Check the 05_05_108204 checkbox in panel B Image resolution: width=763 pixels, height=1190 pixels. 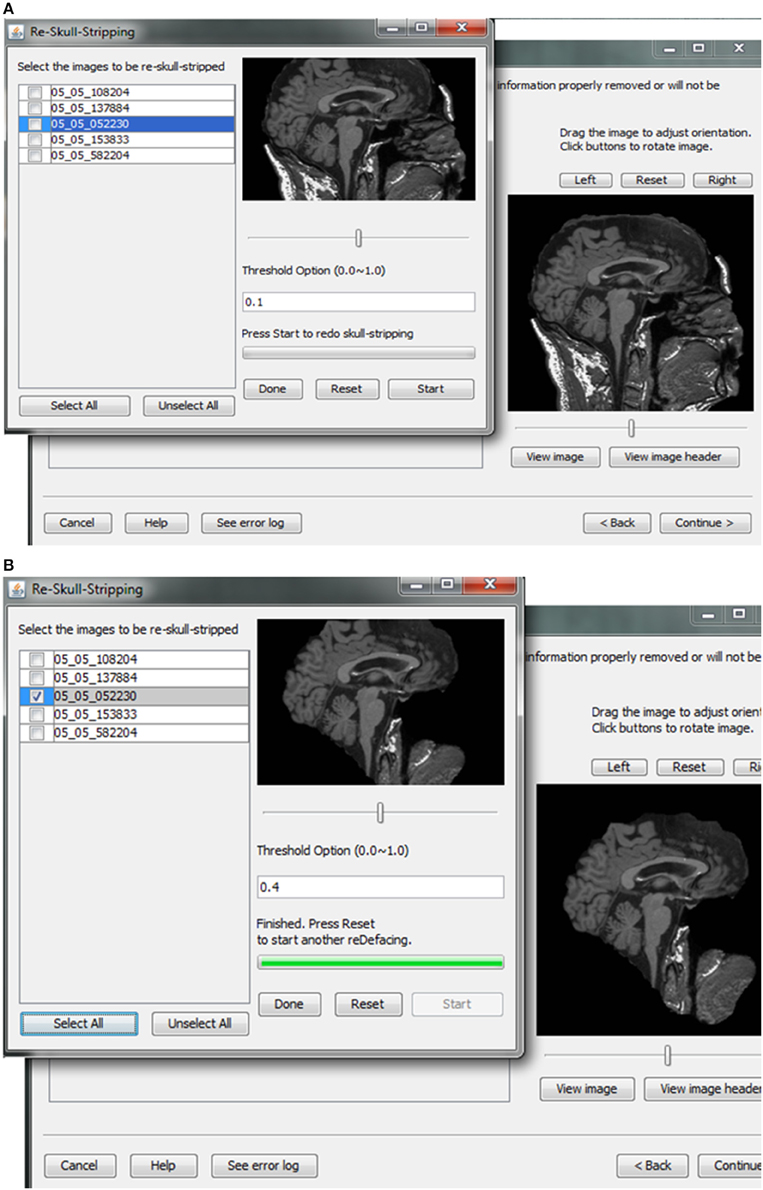36,660
